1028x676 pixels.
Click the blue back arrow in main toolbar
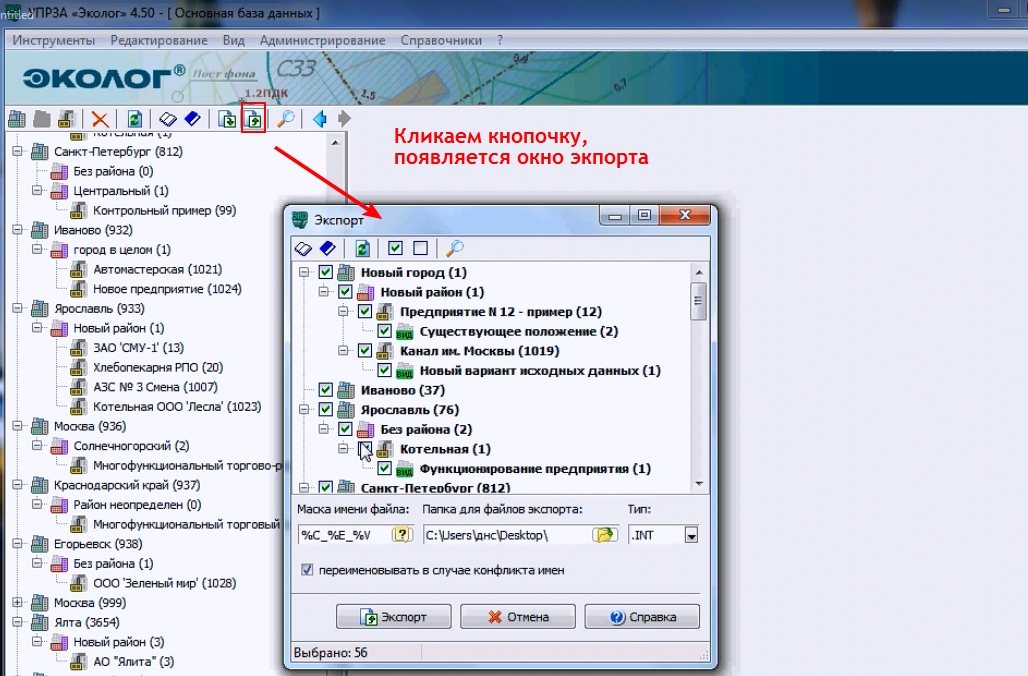(x=319, y=119)
